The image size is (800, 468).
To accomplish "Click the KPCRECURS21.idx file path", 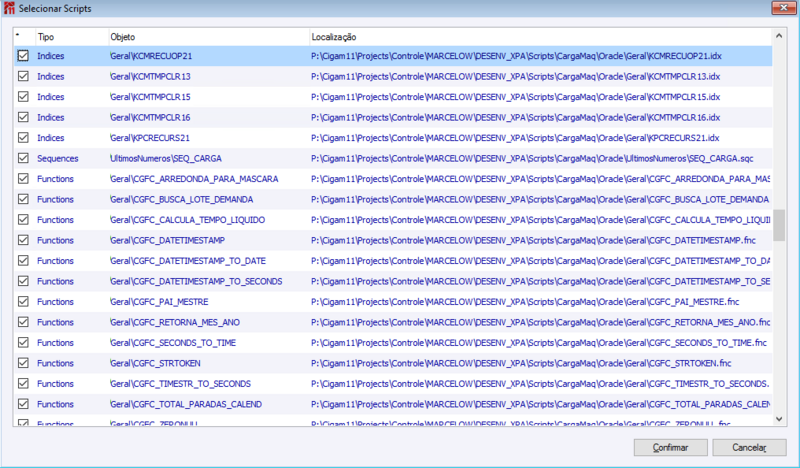I will tap(515, 138).
